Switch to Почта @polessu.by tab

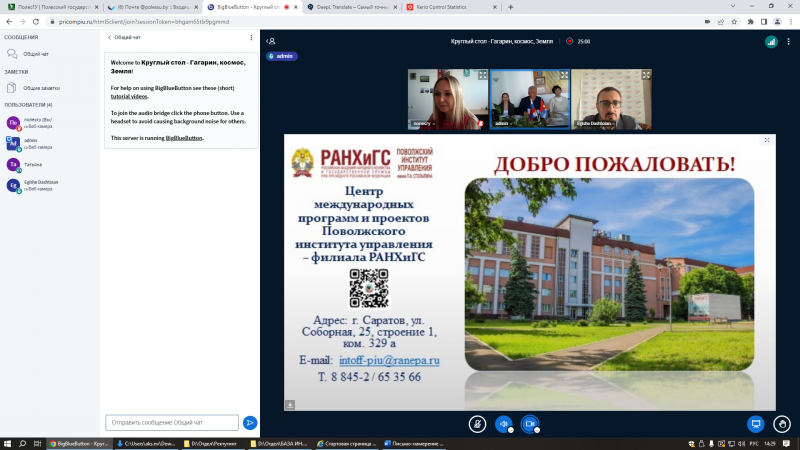pyautogui.click(x=152, y=7)
